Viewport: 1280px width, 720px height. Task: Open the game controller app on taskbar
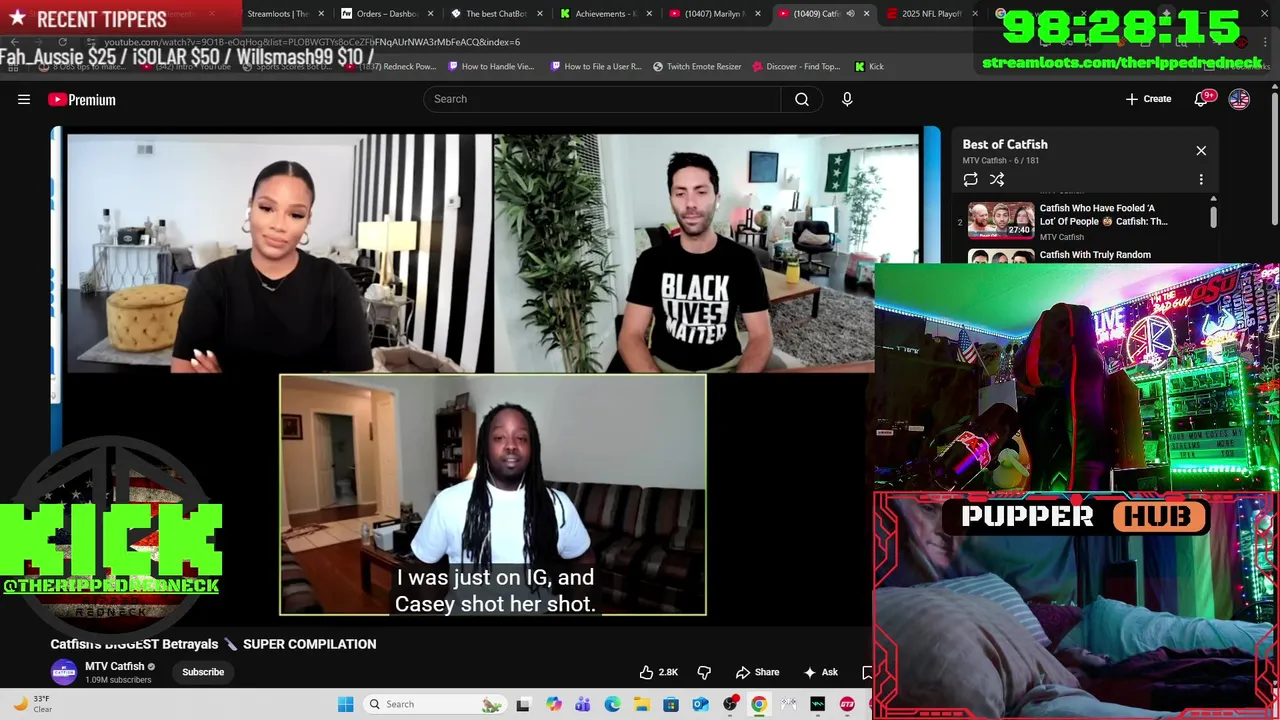pos(789,704)
